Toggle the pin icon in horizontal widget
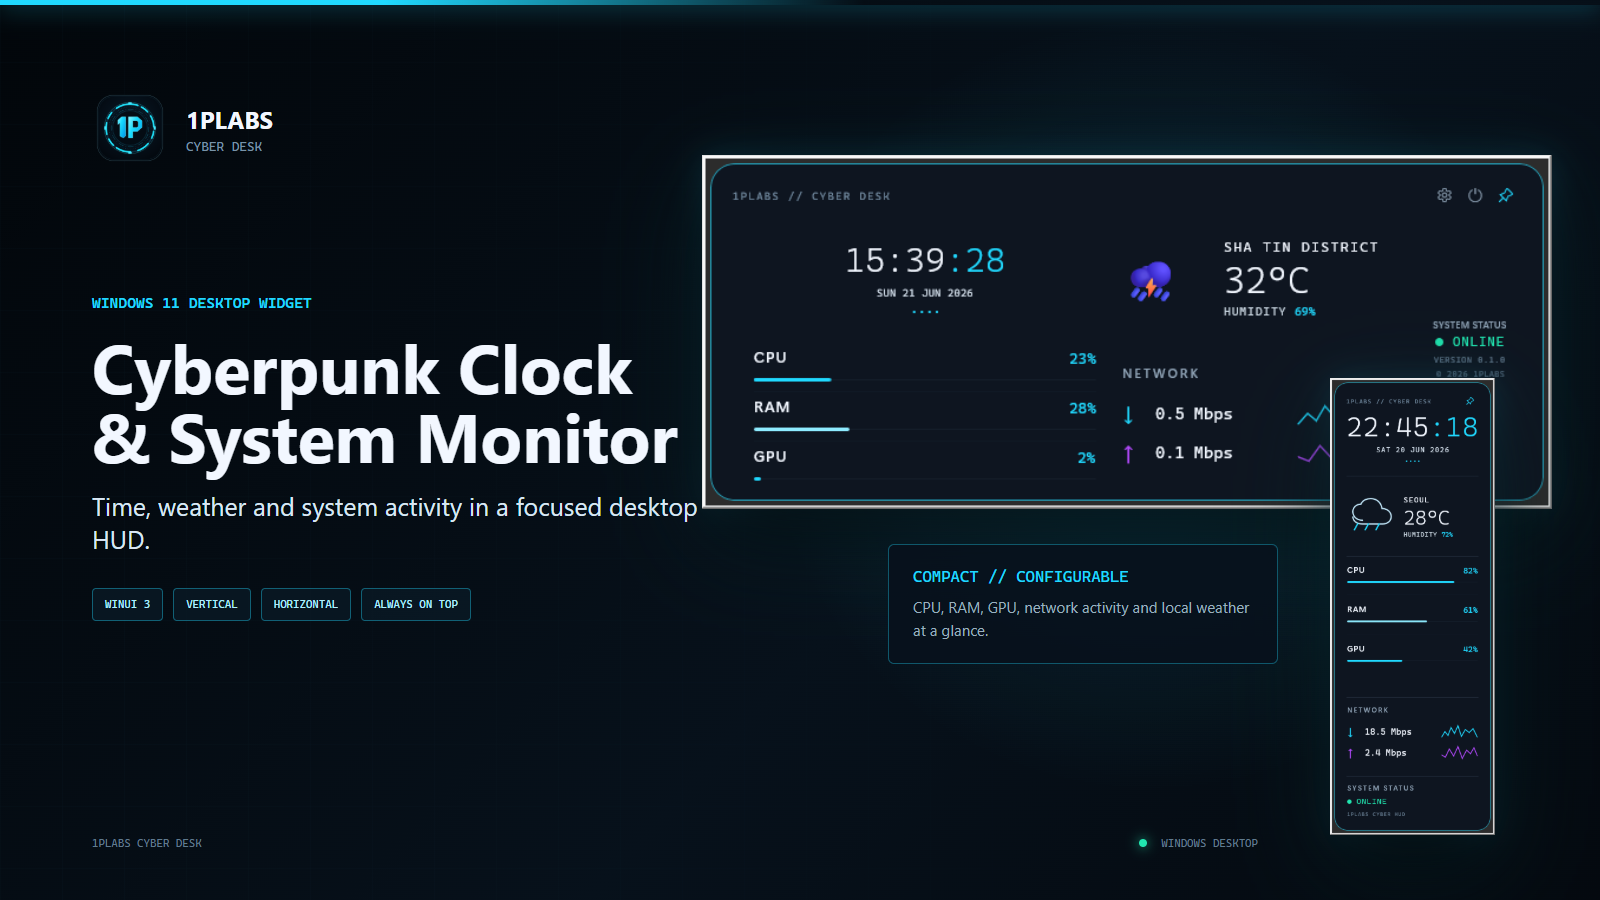This screenshot has height=900, width=1600. coord(1506,195)
